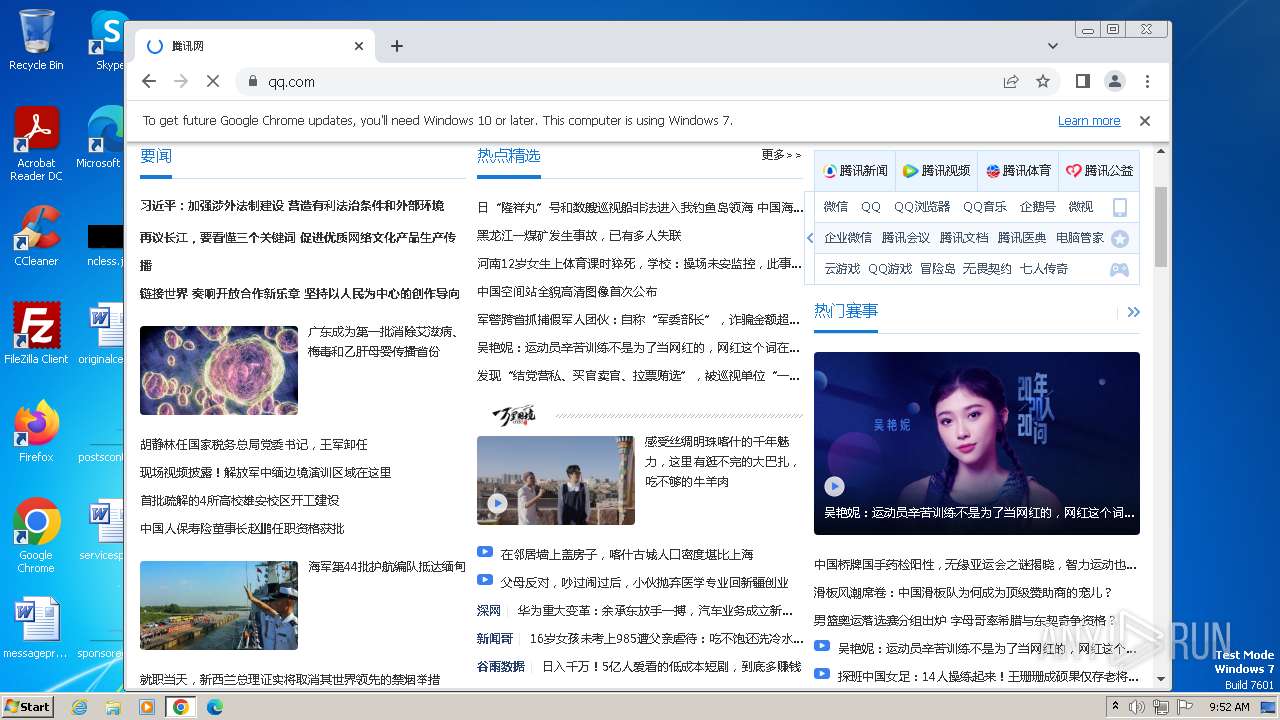The width and height of the screenshot is (1280, 720).
Task: Click the left chevron beside 企业微信
Action: 810,238
